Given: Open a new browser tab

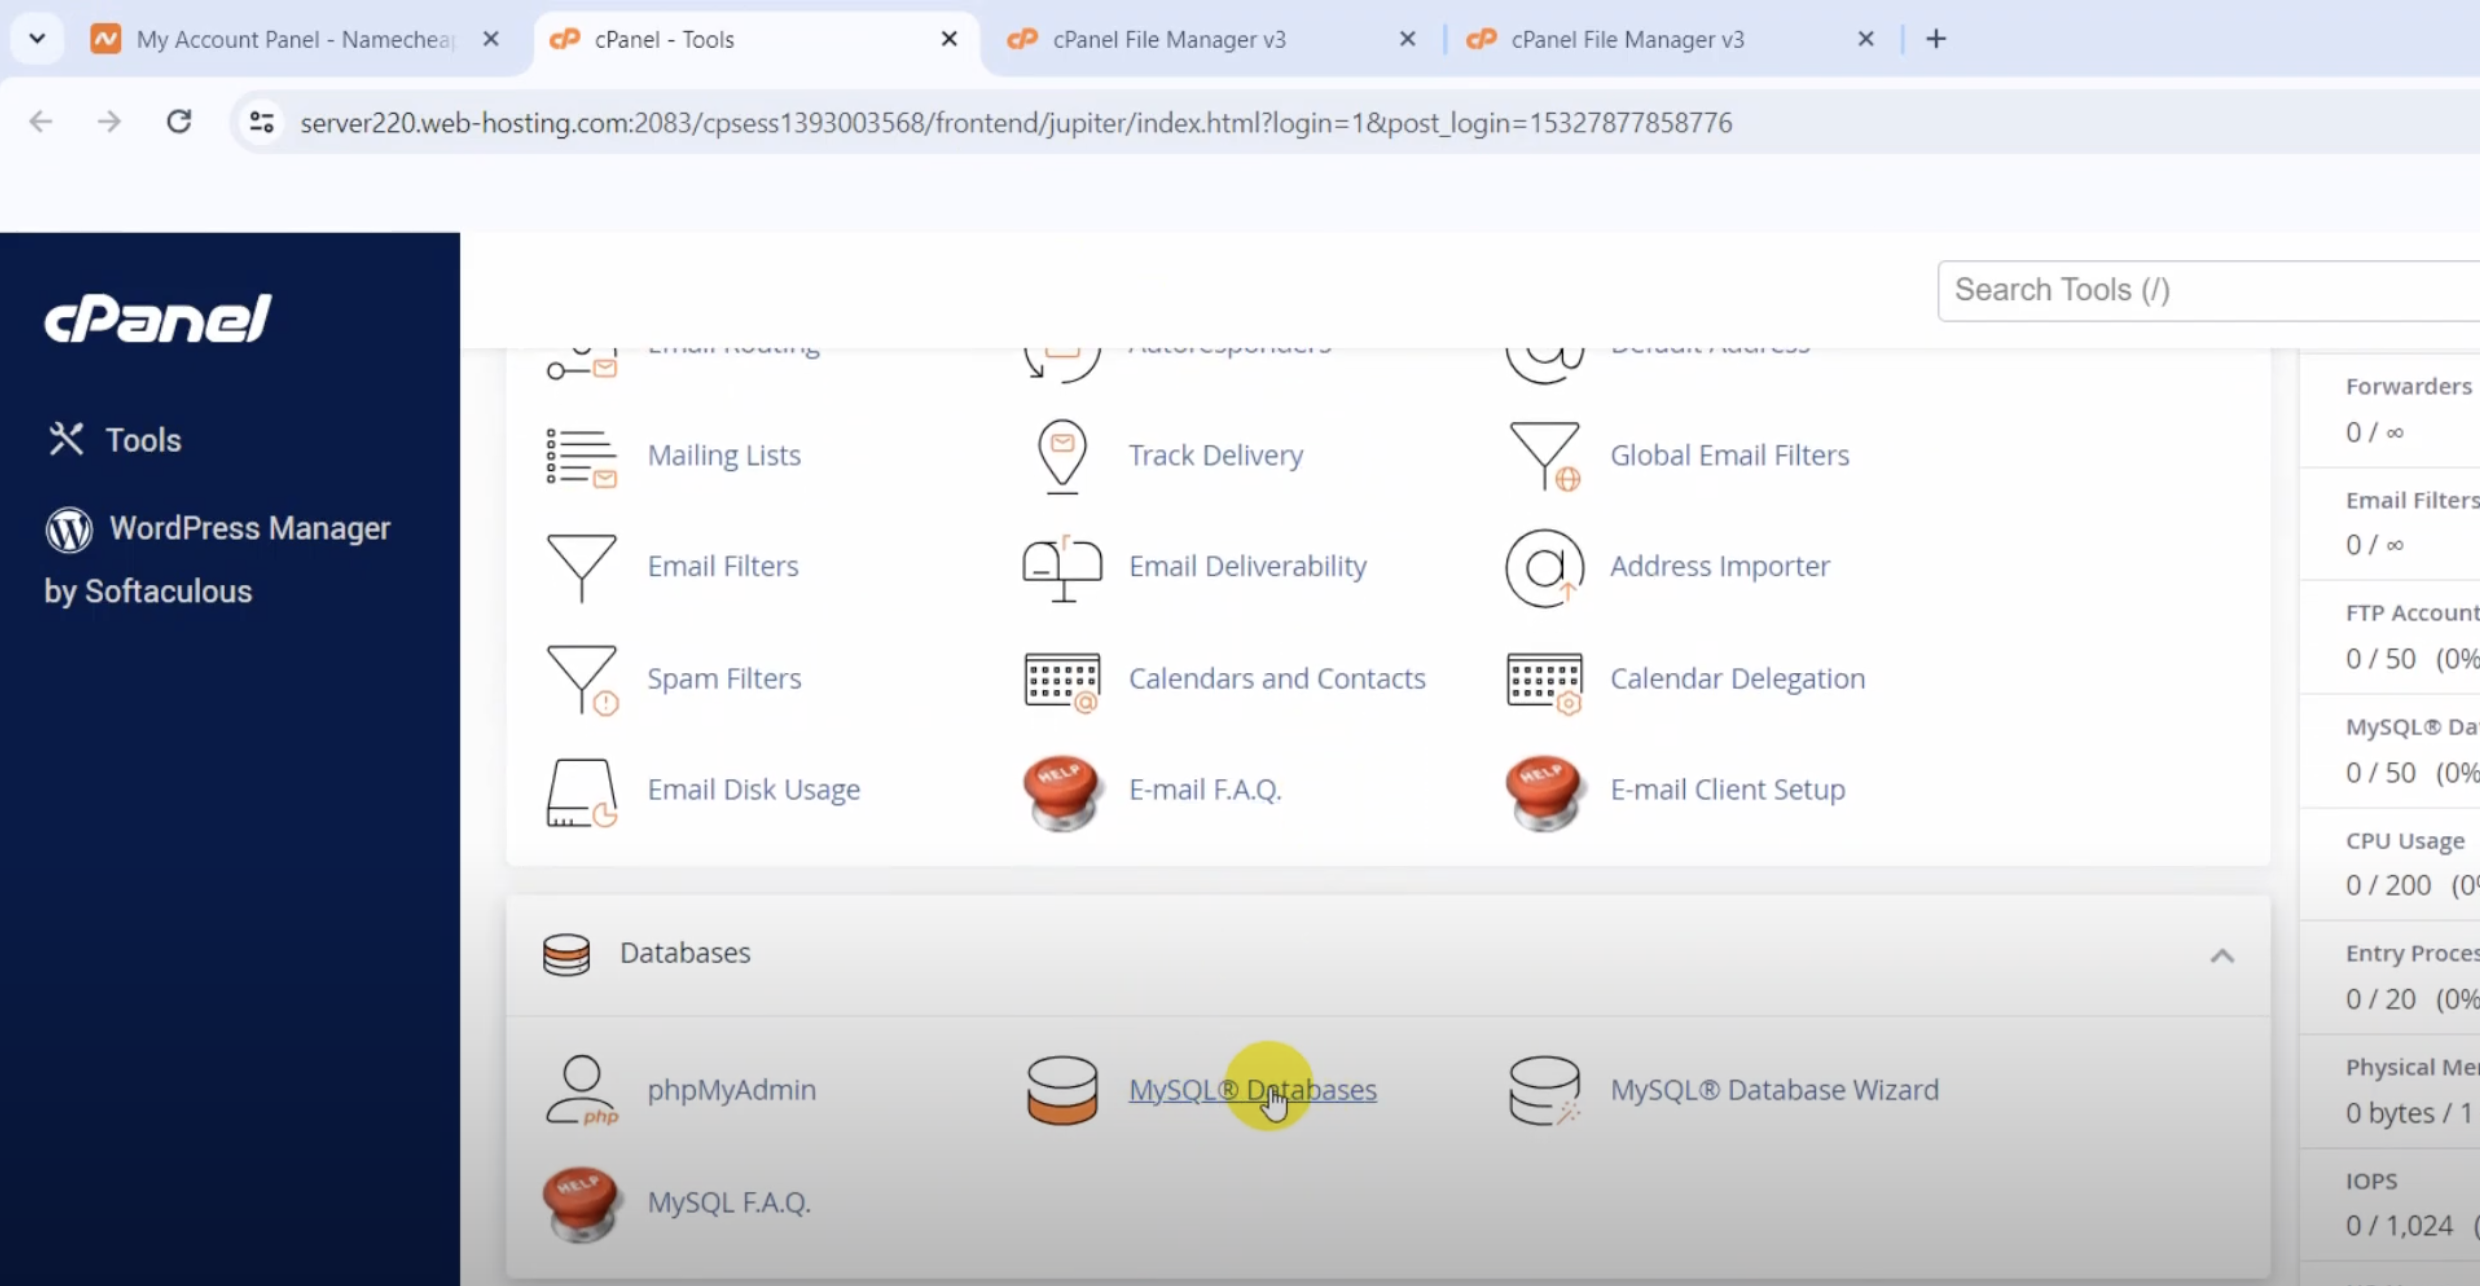Looking at the screenshot, I should 1936,39.
